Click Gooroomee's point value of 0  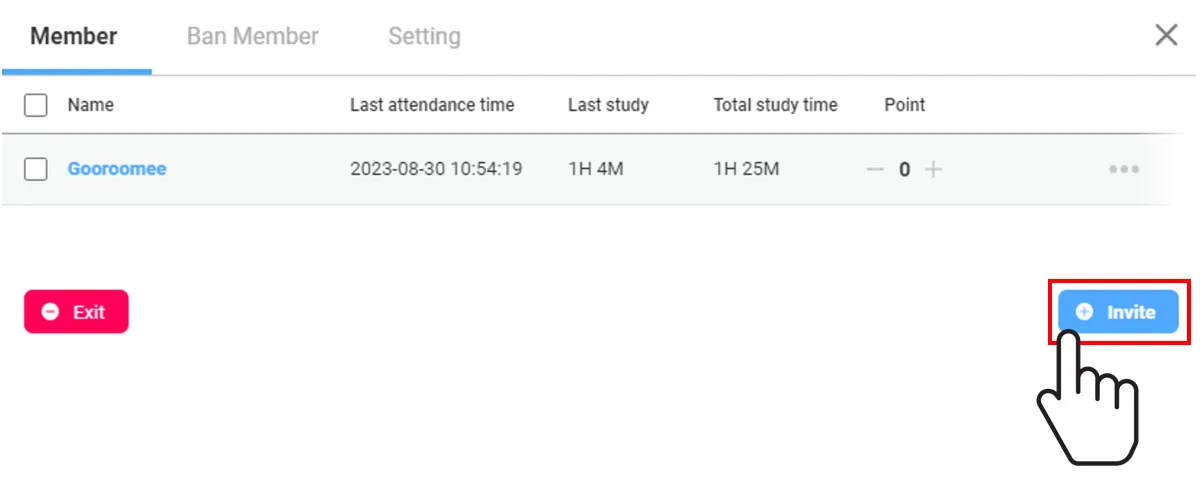[904, 170]
